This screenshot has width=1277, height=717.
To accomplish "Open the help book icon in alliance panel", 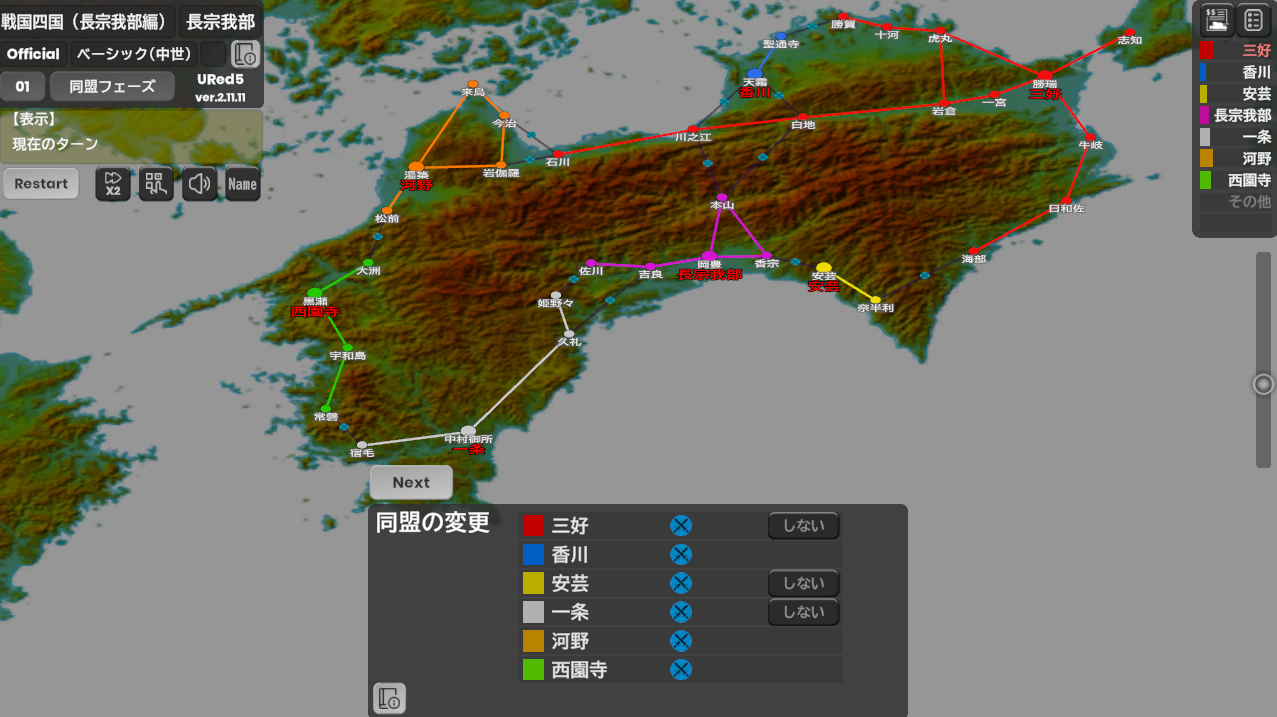I will point(389,698).
